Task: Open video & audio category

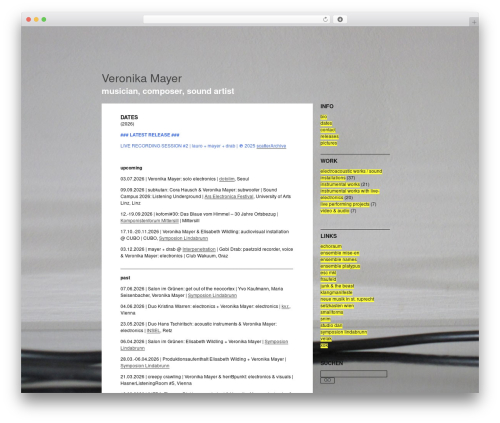Action: click(335, 211)
